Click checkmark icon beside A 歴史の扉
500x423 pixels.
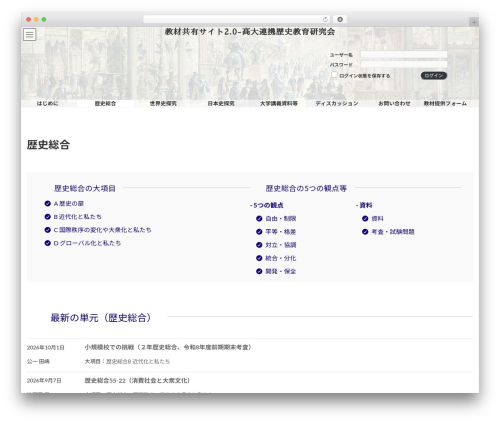(x=48, y=204)
